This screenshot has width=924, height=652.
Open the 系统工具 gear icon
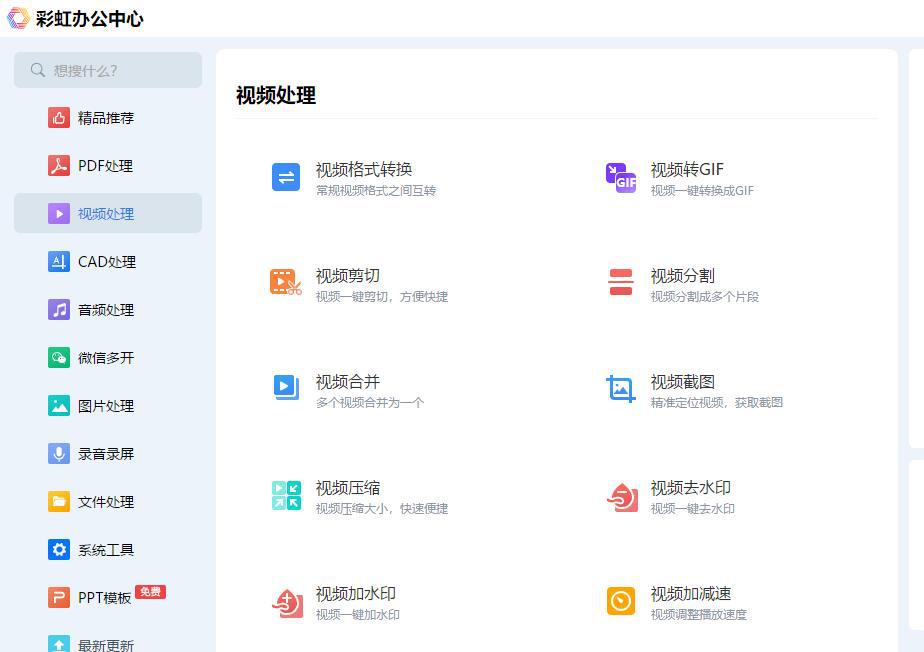point(59,549)
